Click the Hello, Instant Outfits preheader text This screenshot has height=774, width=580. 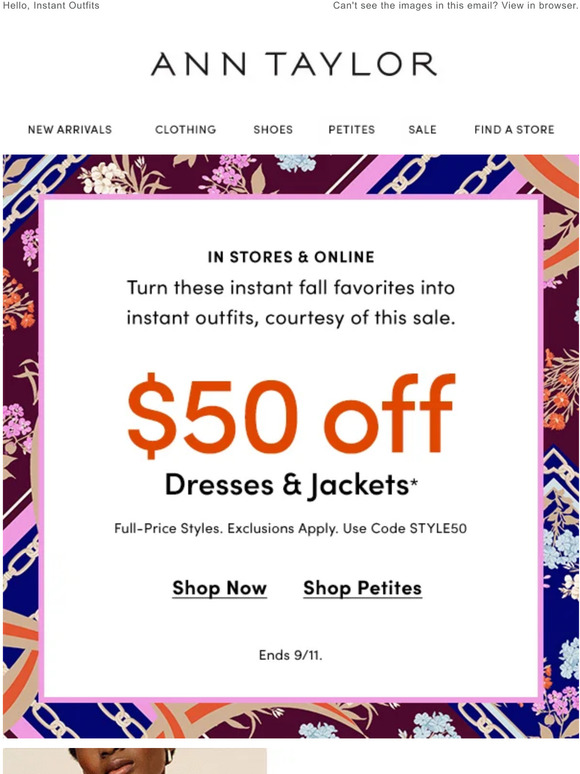point(51,5)
